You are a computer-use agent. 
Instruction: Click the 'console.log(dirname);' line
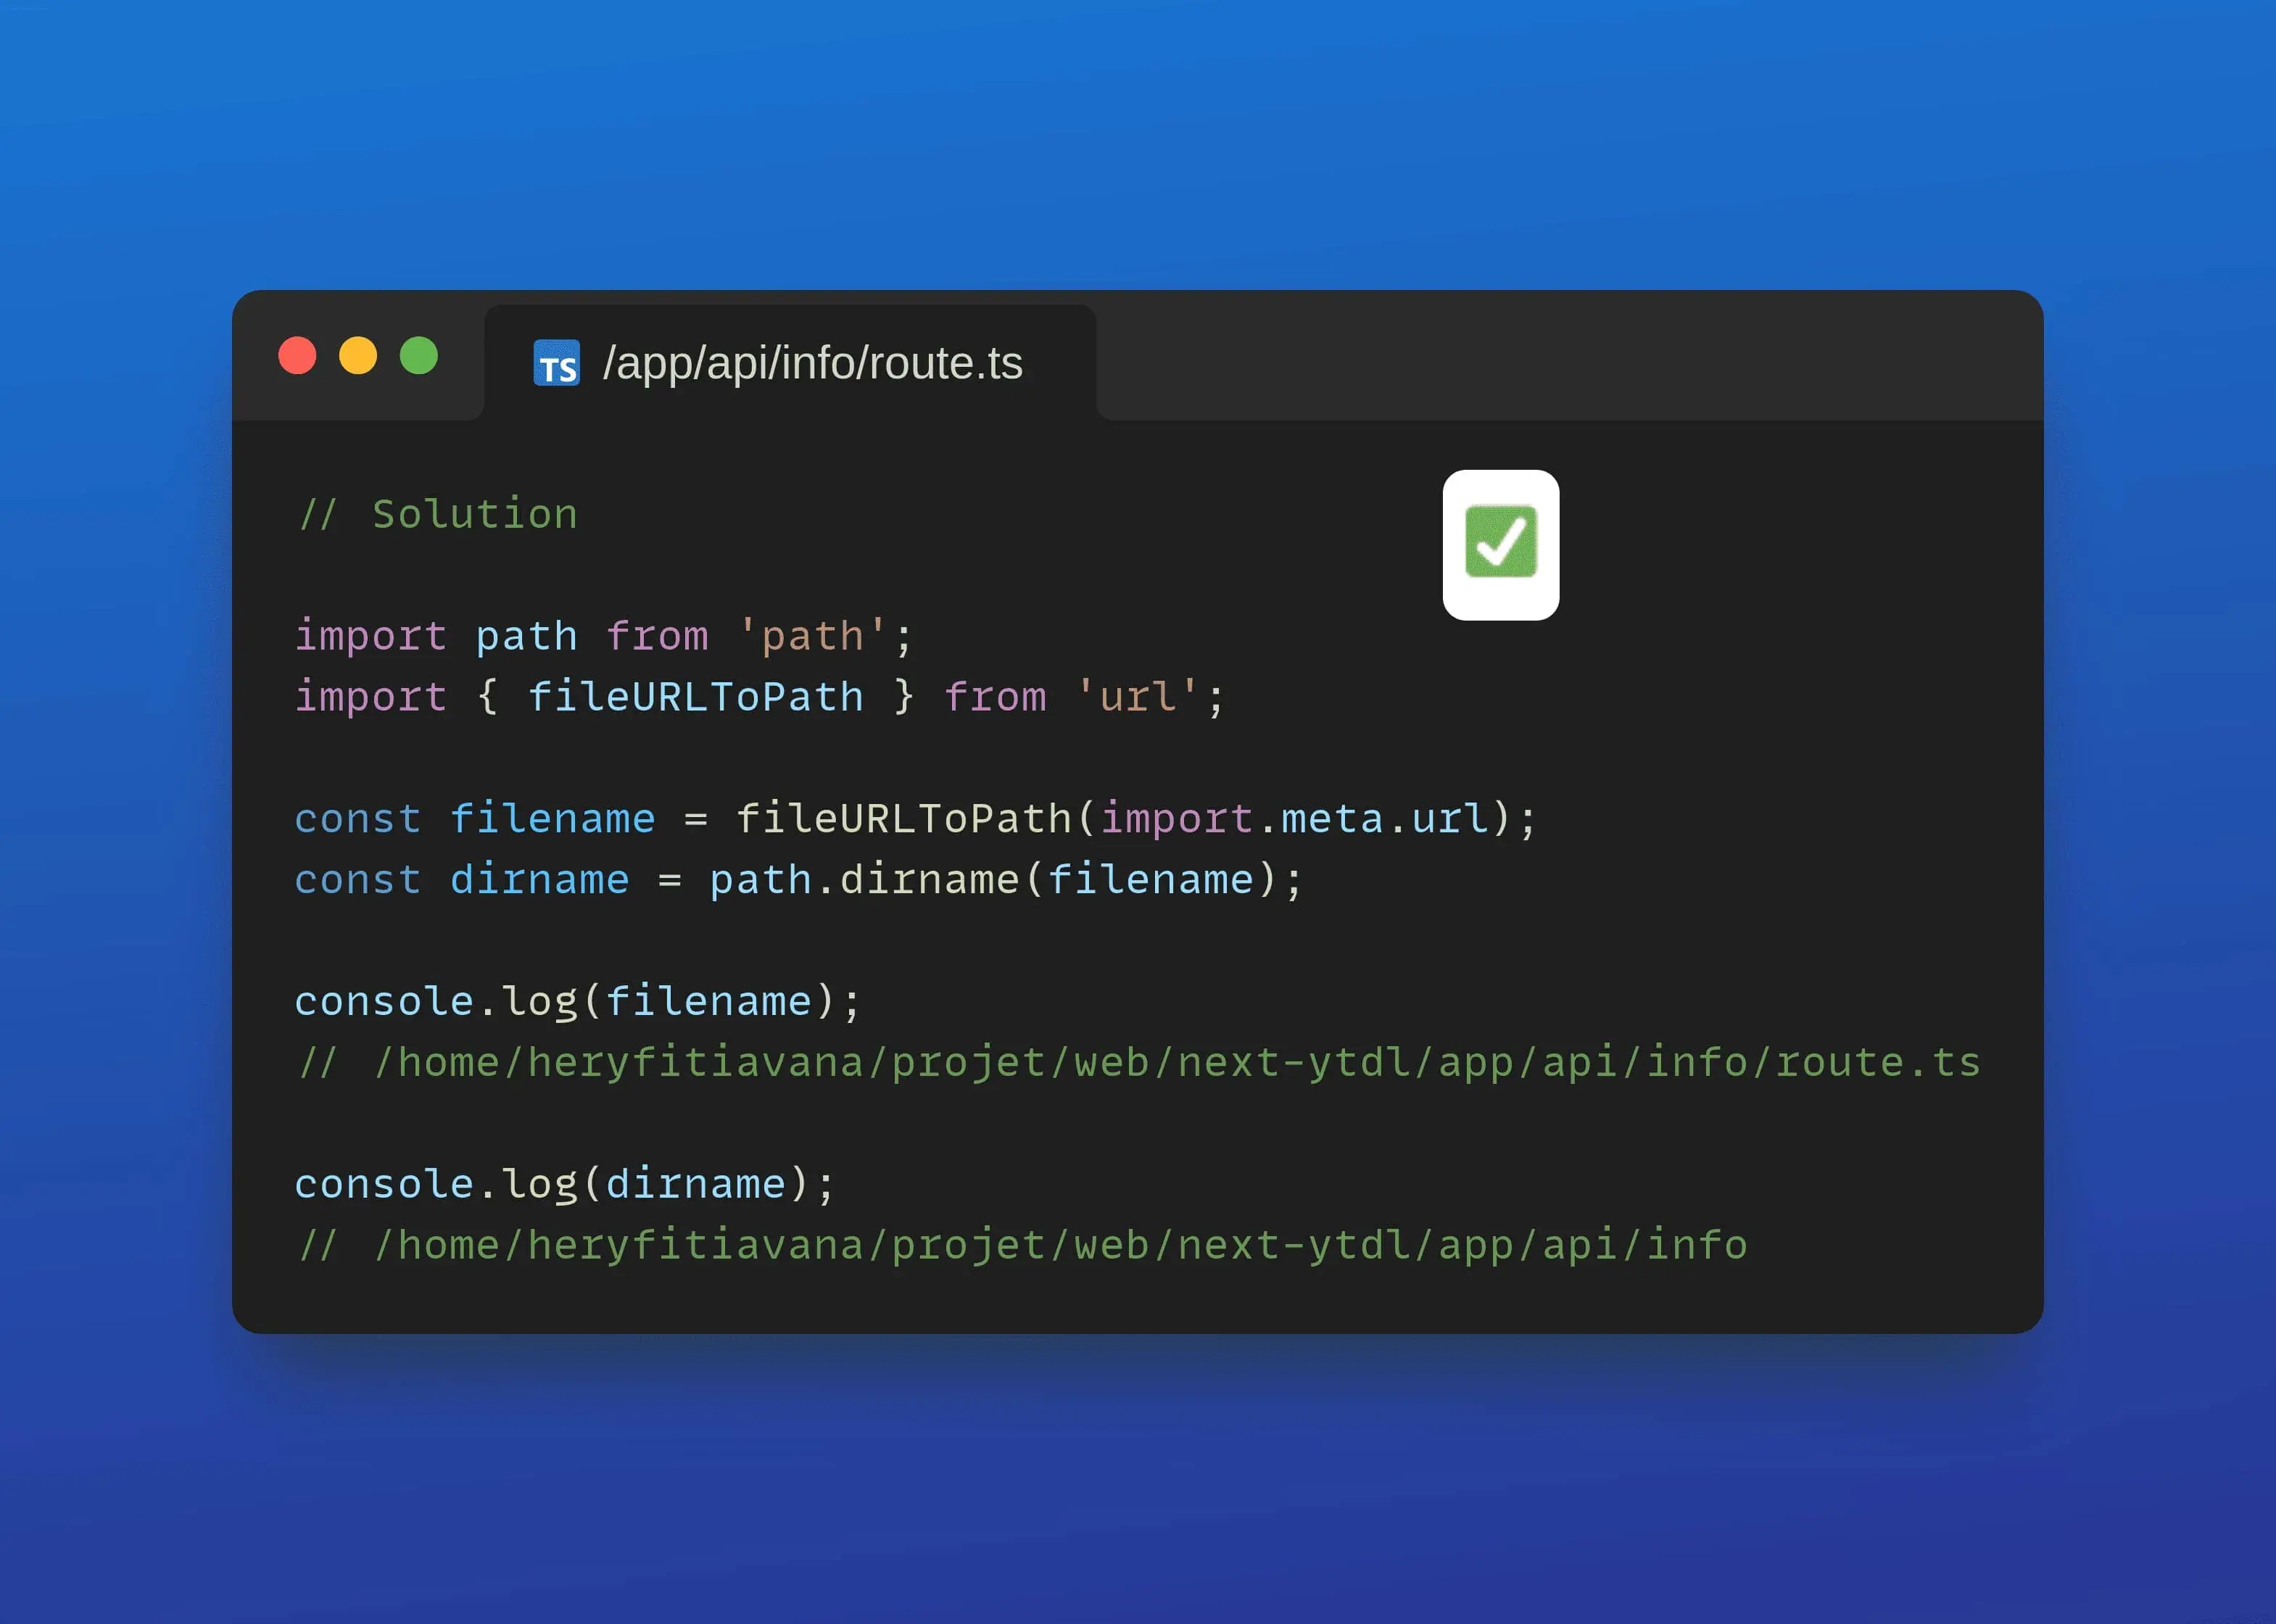coord(565,1185)
